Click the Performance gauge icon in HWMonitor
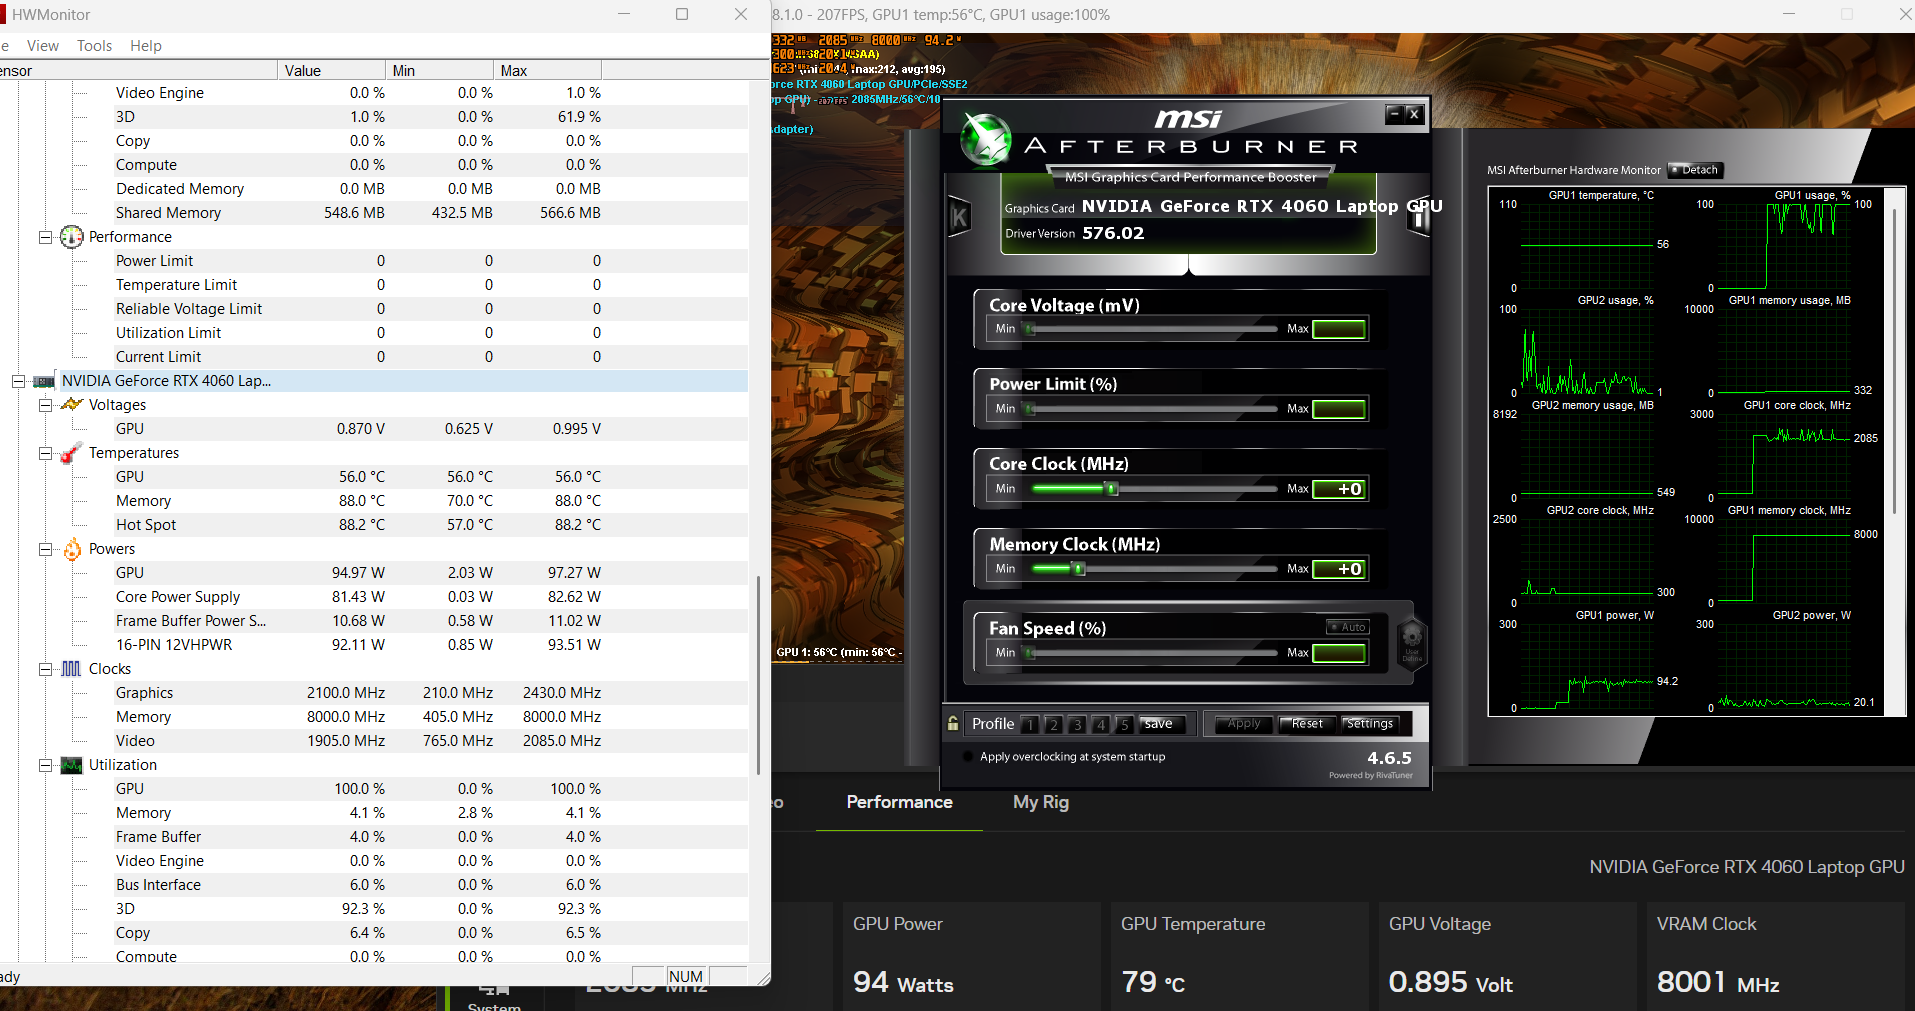 point(72,237)
